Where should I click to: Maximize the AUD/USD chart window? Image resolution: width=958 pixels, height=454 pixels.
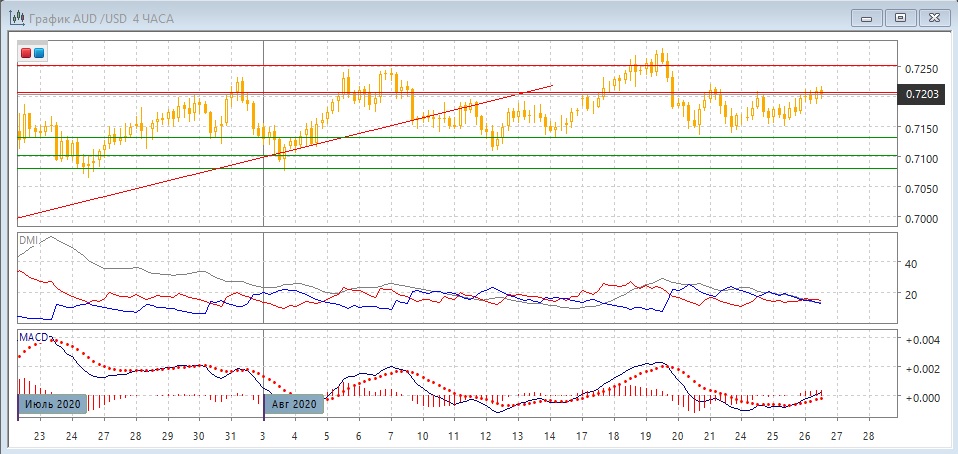point(900,17)
